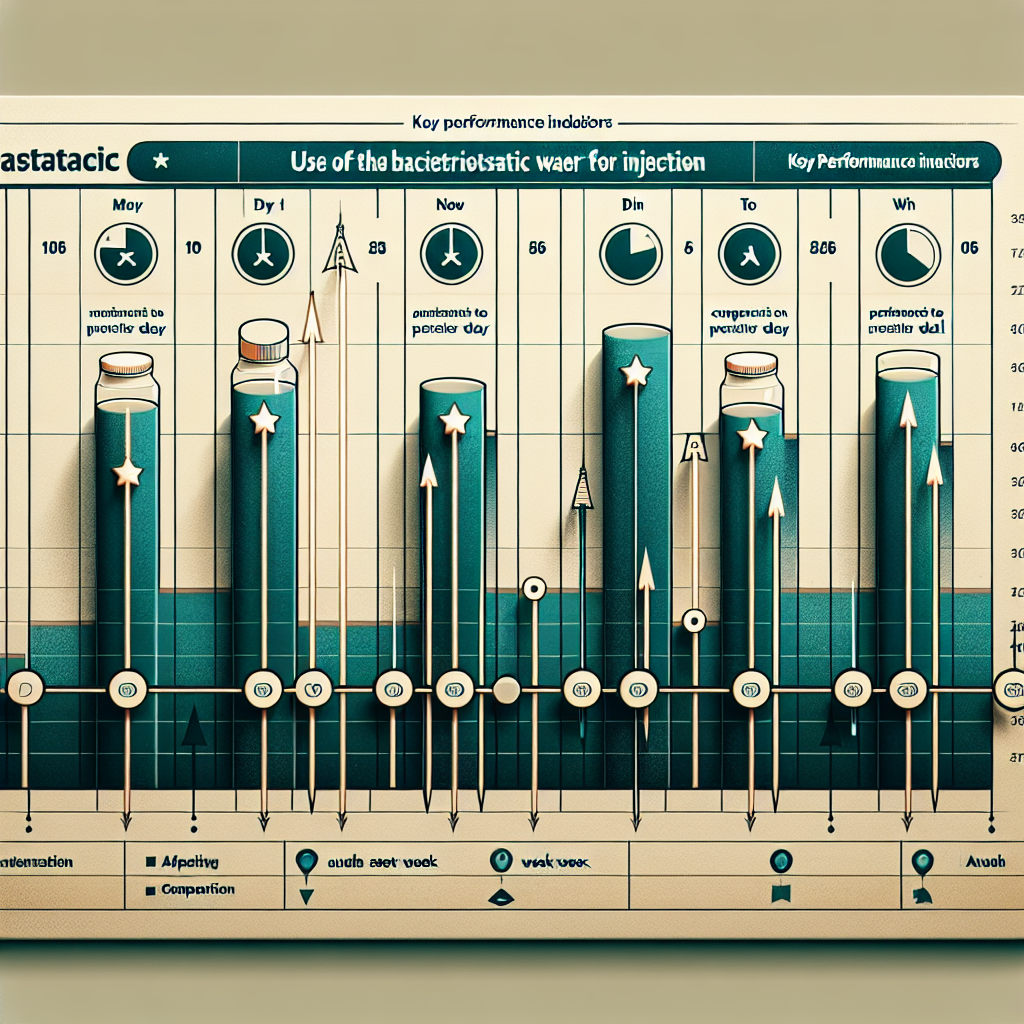Viewport: 1024px width, 1024px height.
Task: Click the plain beige circle marker on the timeline
Action: [507, 689]
